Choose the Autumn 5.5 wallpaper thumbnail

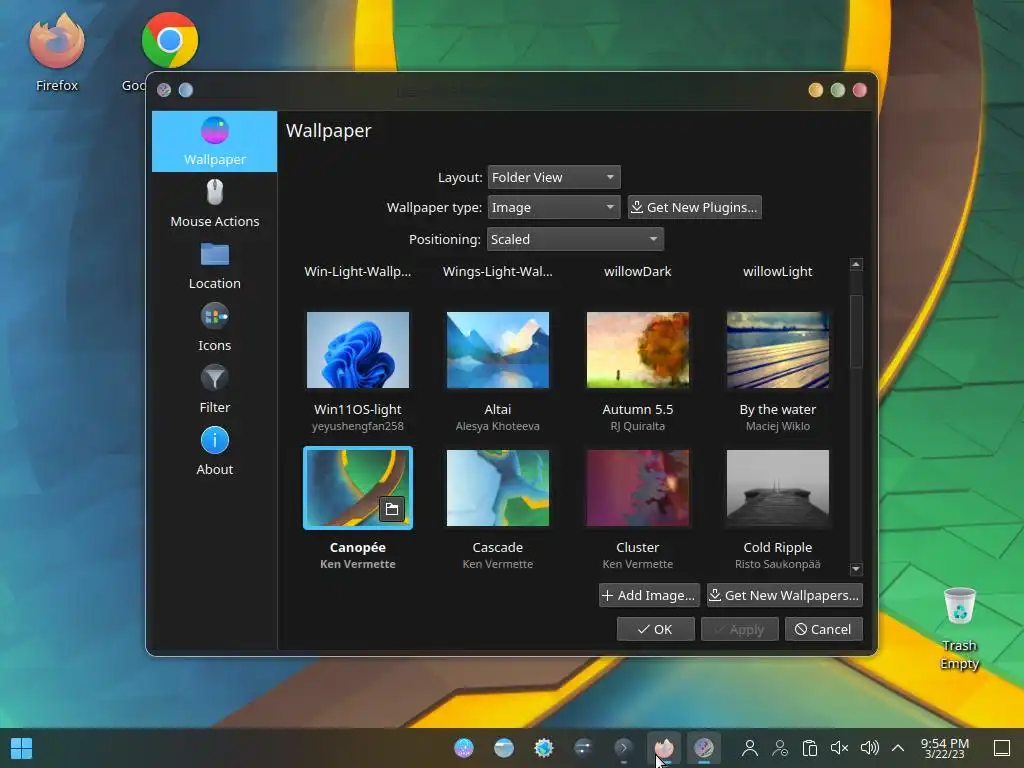pyautogui.click(x=637, y=350)
